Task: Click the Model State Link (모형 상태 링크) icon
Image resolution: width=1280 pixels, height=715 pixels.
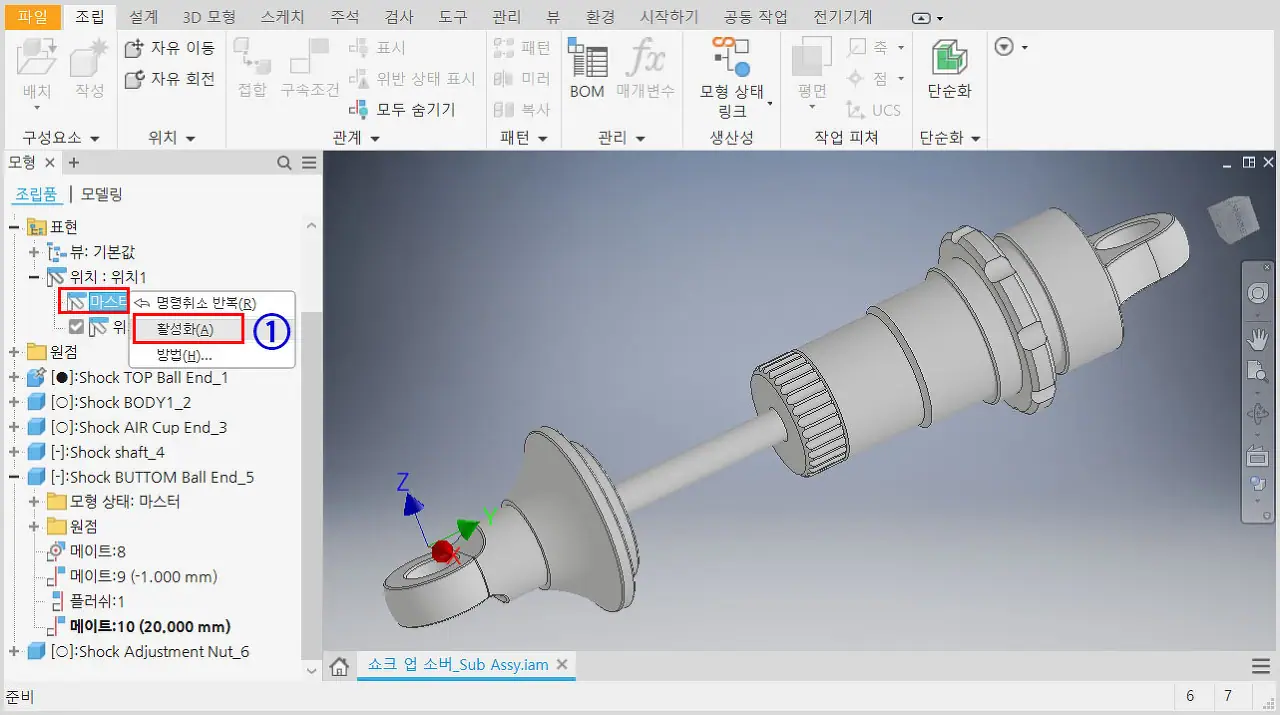Action: tap(731, 56)
